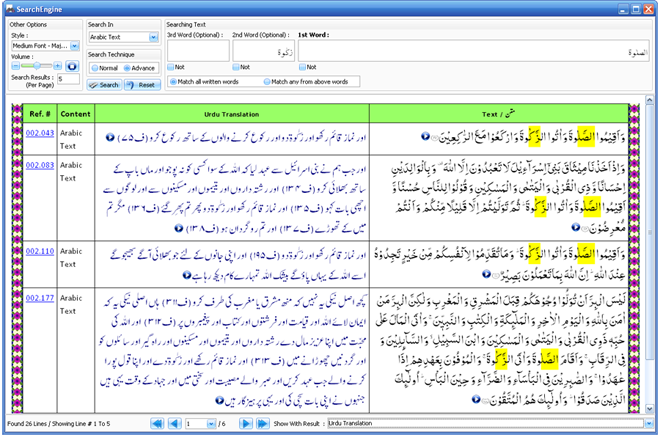Click the Text column header

click(499, 114)
